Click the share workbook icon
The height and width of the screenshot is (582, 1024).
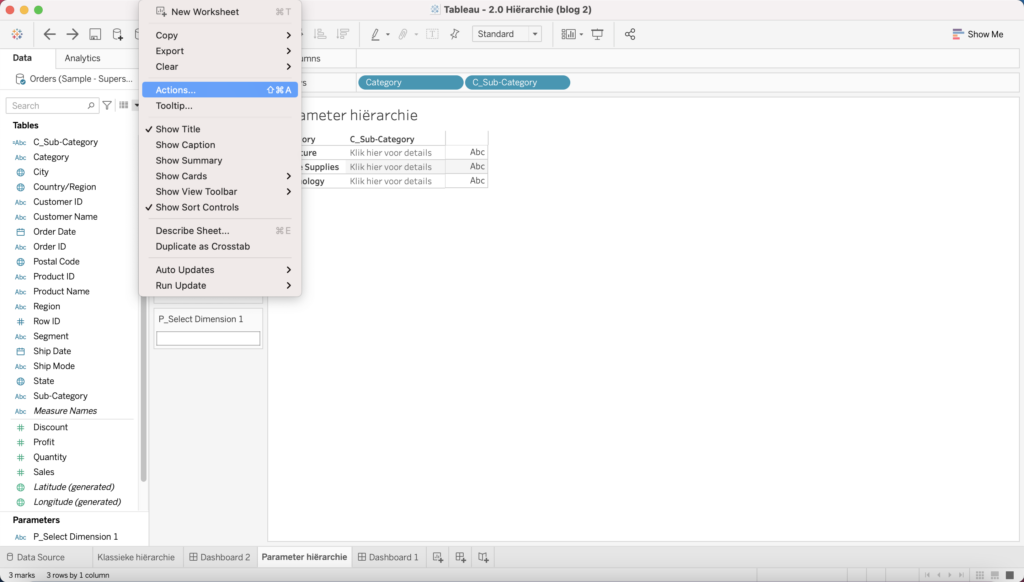pyautogui.click(x=630, y=34)
